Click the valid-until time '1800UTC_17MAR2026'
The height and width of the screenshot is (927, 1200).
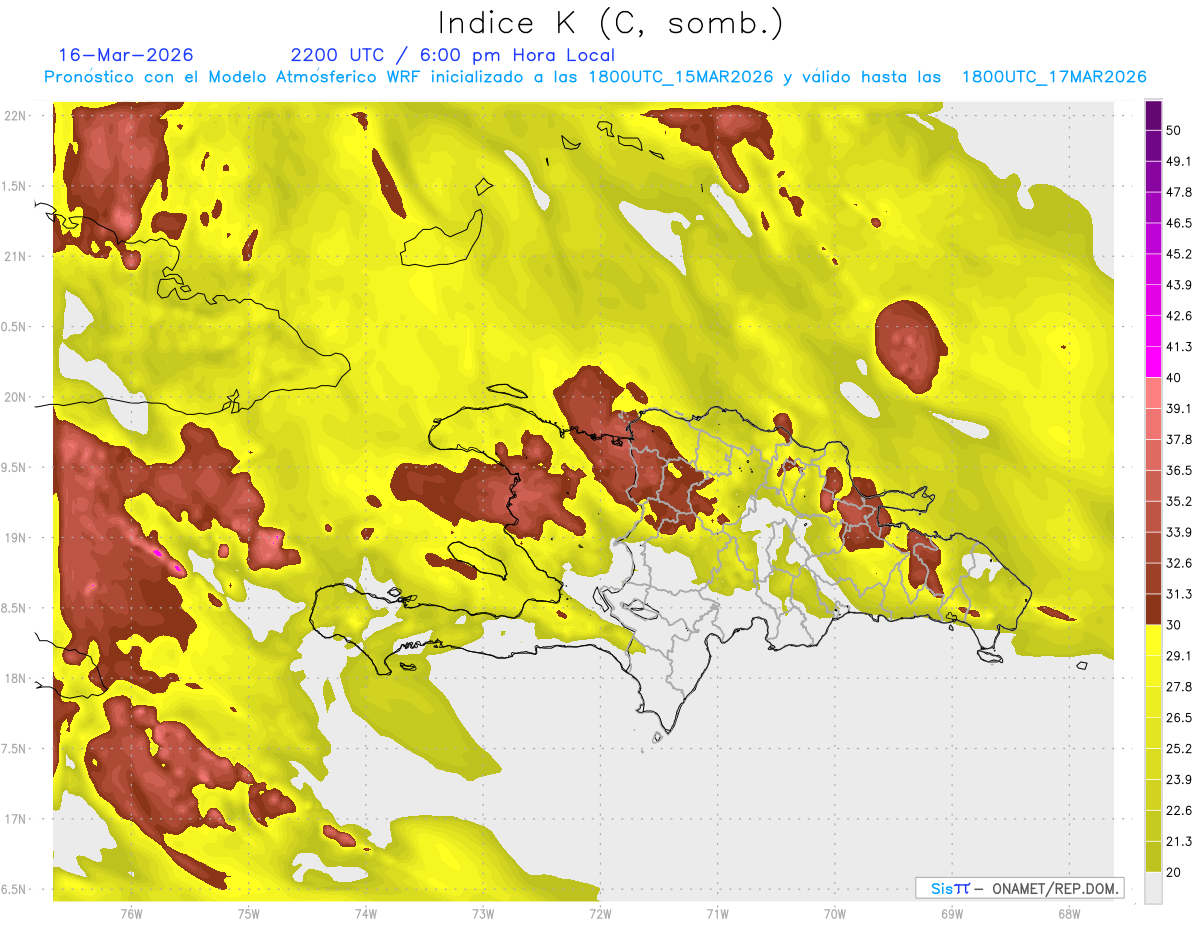click(1053, 77)
